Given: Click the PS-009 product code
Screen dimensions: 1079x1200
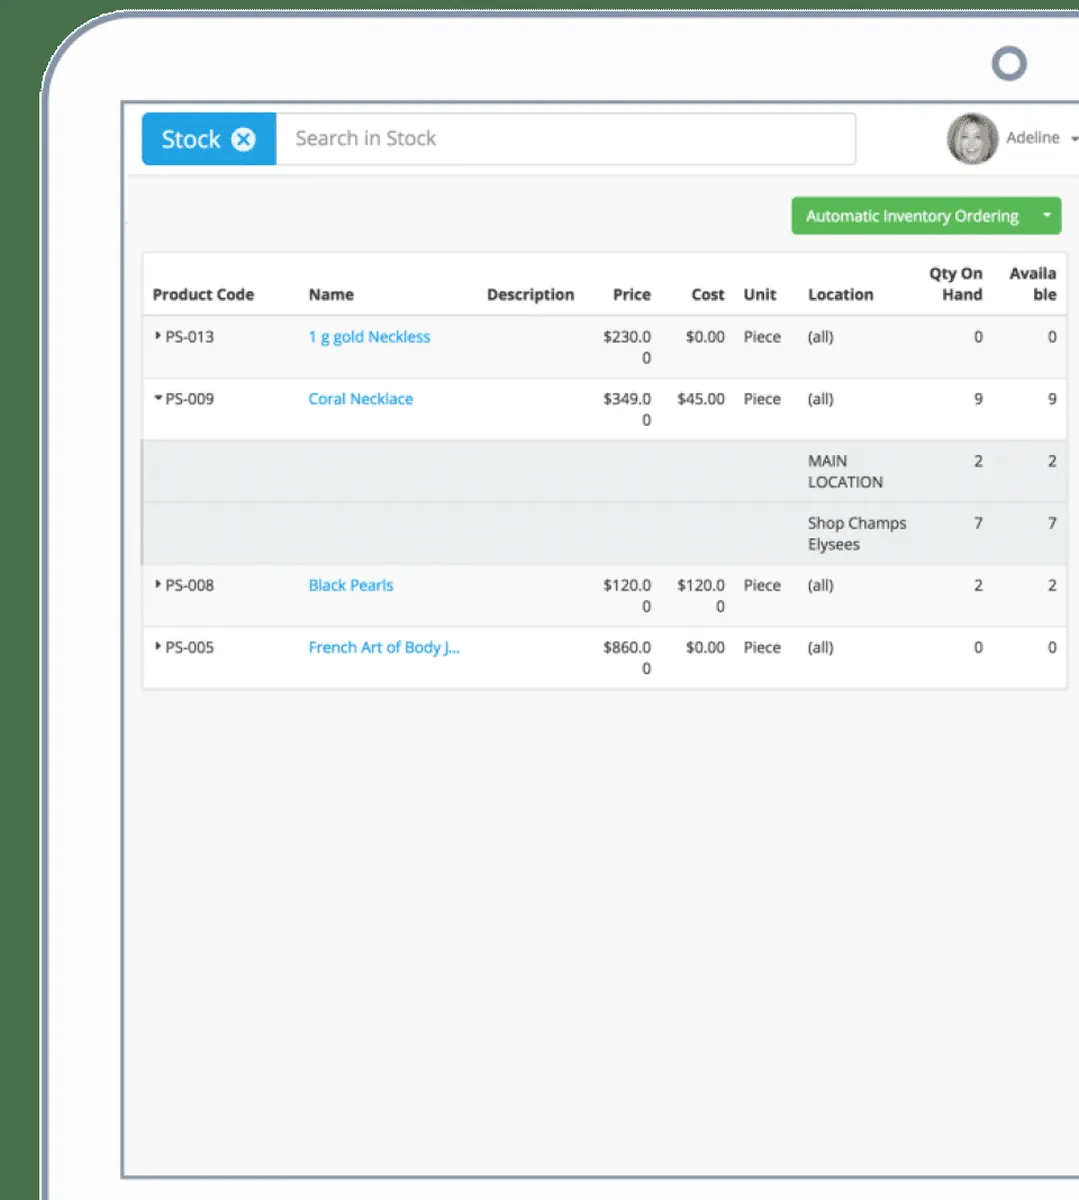Looking at the screenshot, I should (x=189, y=399).
